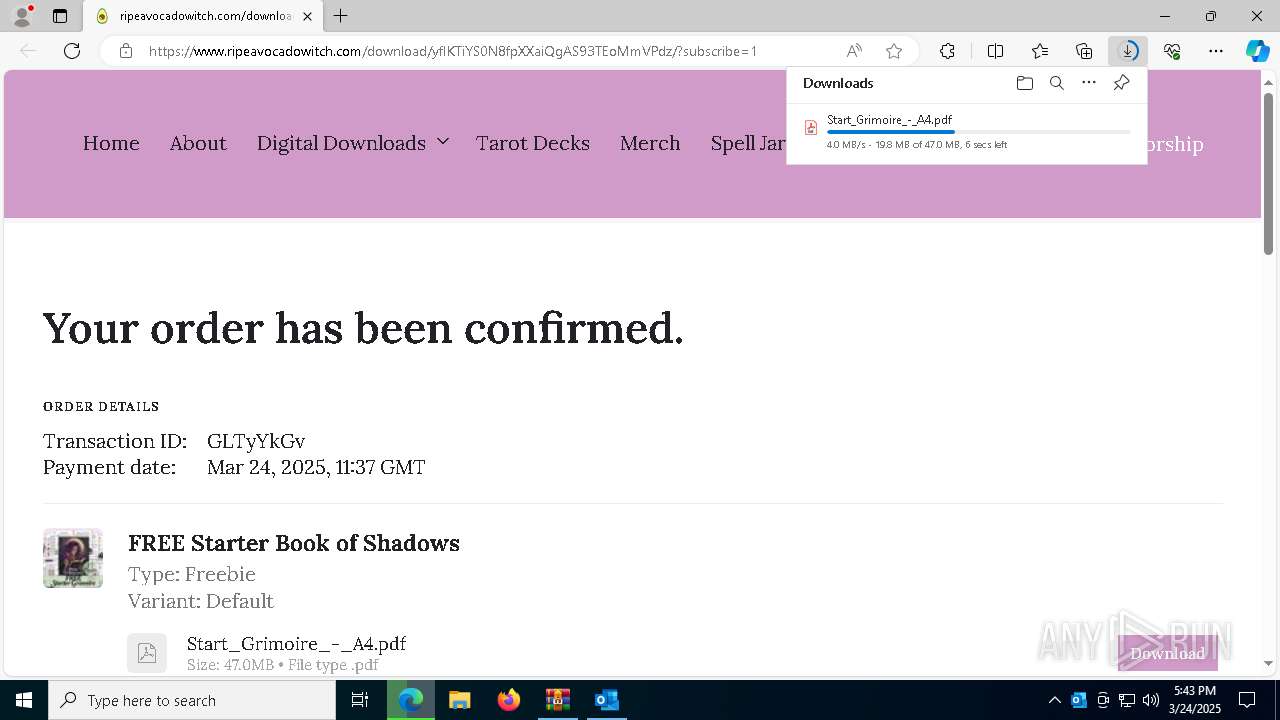The image size is (1280, 720).
Task: Open the browser profile icon
Action: [x=22, y=16]
